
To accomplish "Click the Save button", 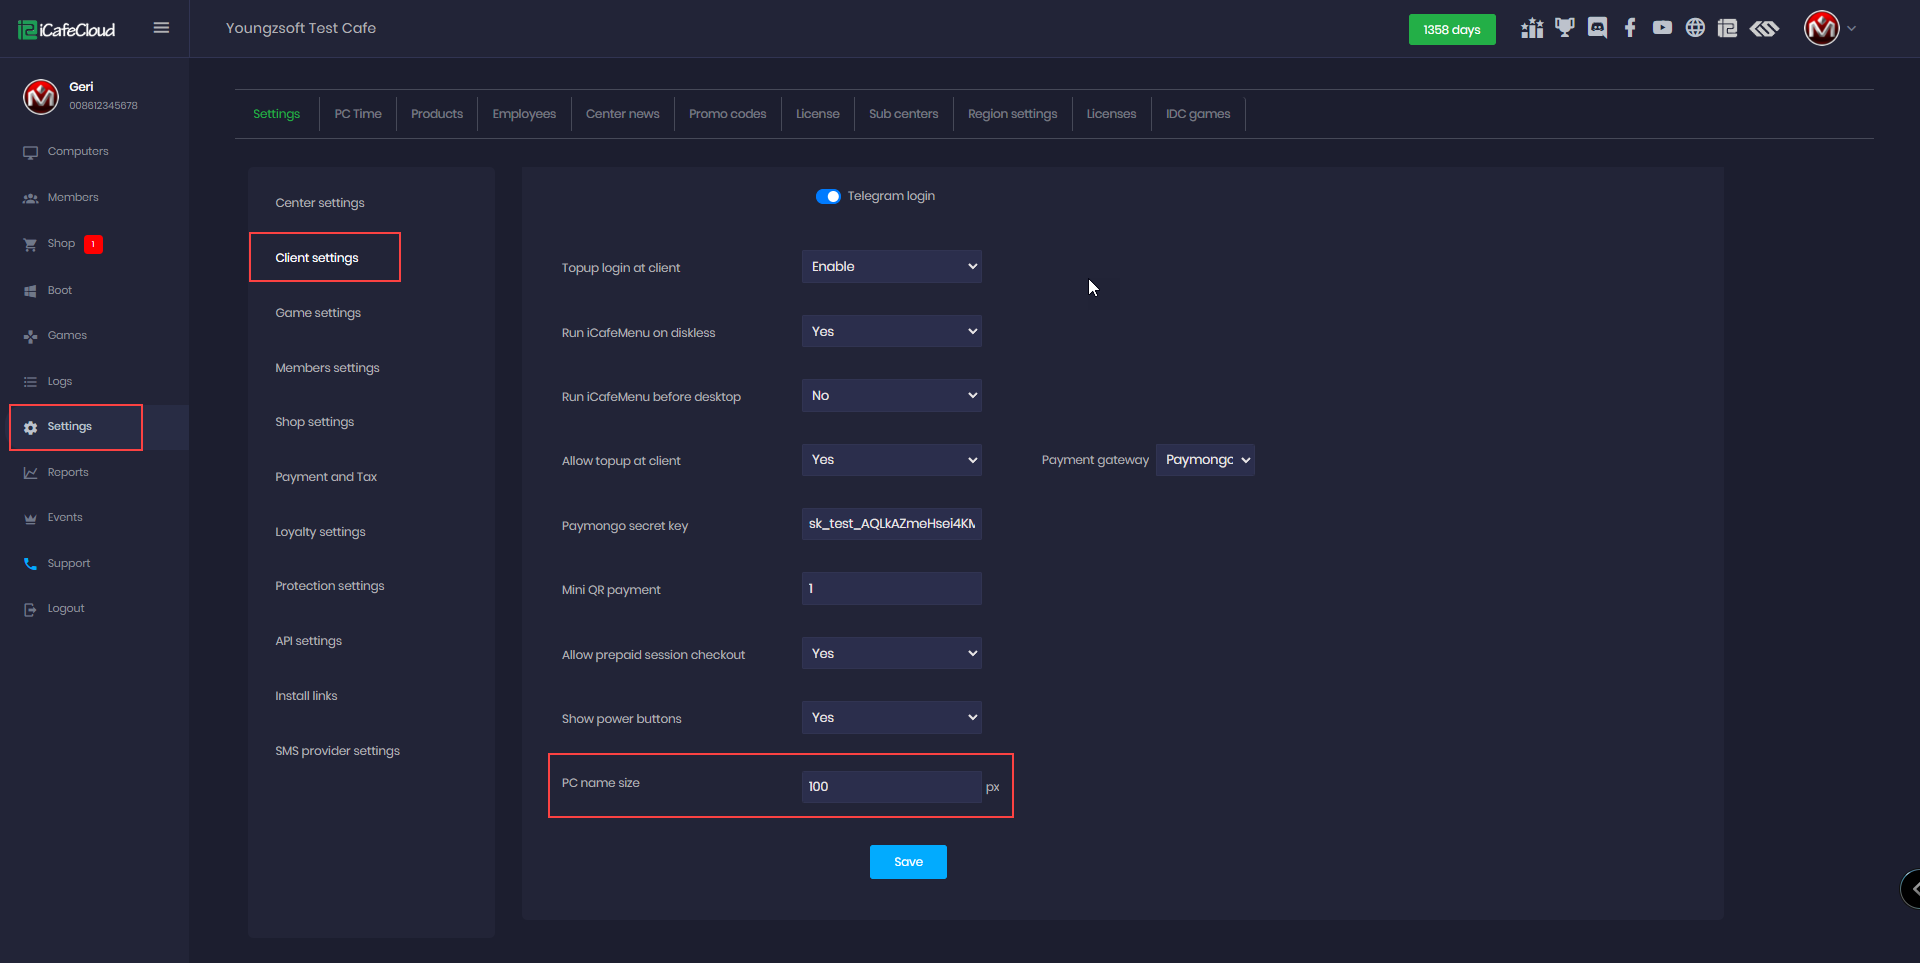I will pyautogui.click(x=908, y=862).
